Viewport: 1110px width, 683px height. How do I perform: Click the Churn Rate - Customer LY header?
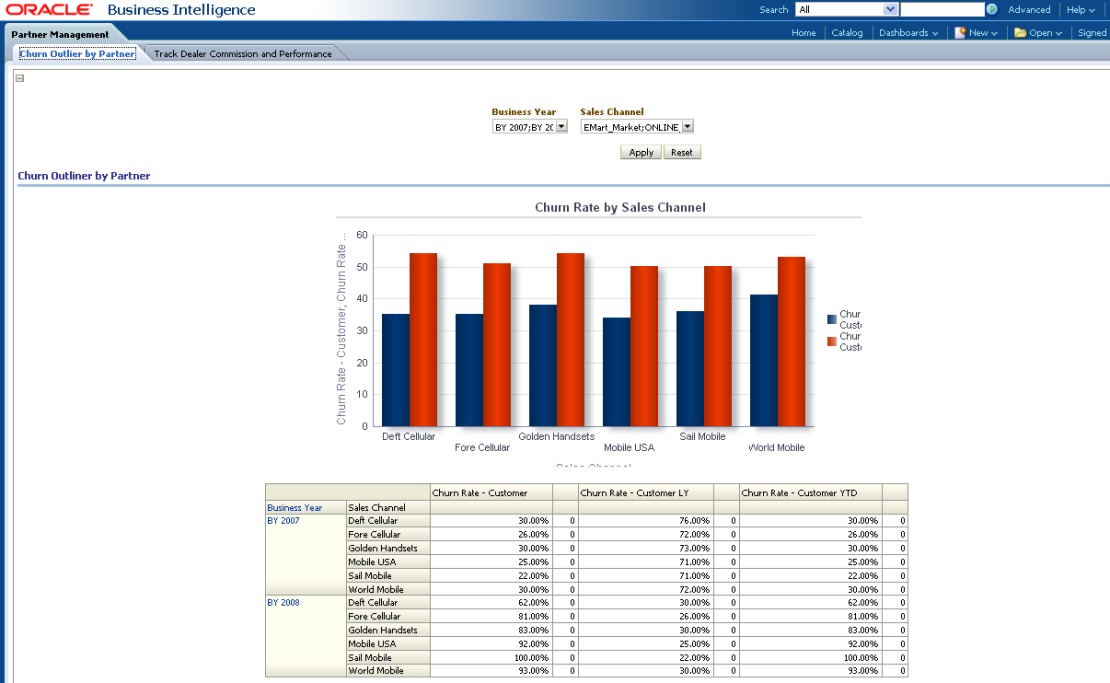pyautogui.click(x=646, y=493)
